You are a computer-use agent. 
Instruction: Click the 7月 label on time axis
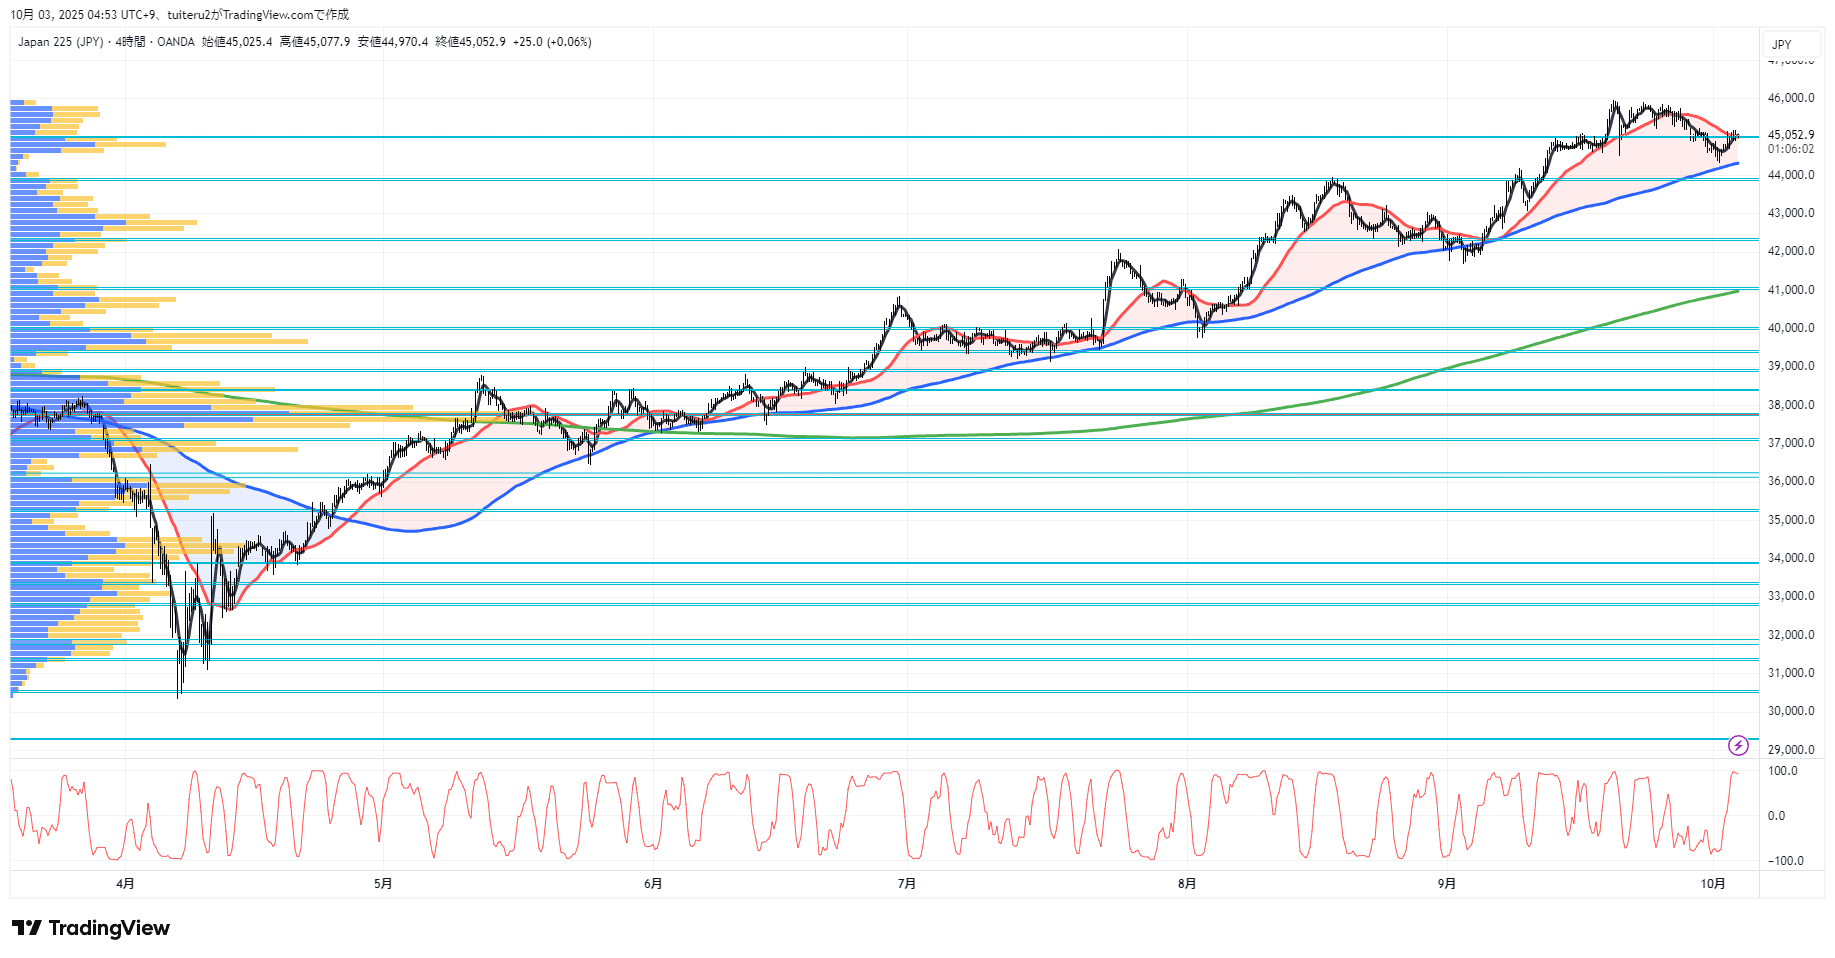point(906,883)
